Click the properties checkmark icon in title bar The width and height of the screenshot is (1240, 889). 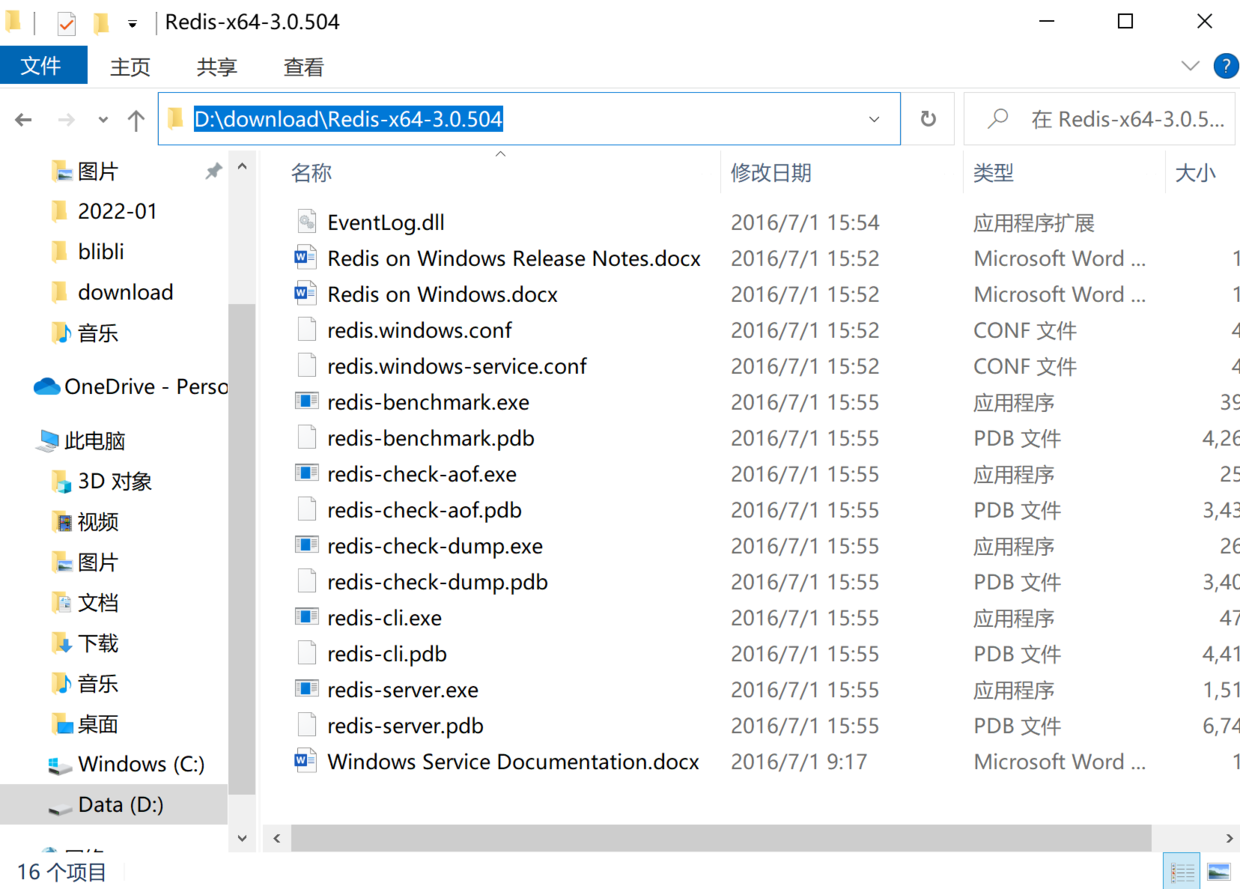[67, 22]
